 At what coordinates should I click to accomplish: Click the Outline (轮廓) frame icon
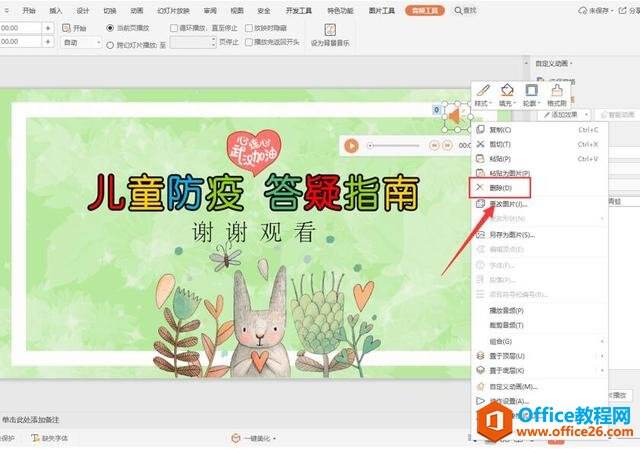(x=531, y=90)
